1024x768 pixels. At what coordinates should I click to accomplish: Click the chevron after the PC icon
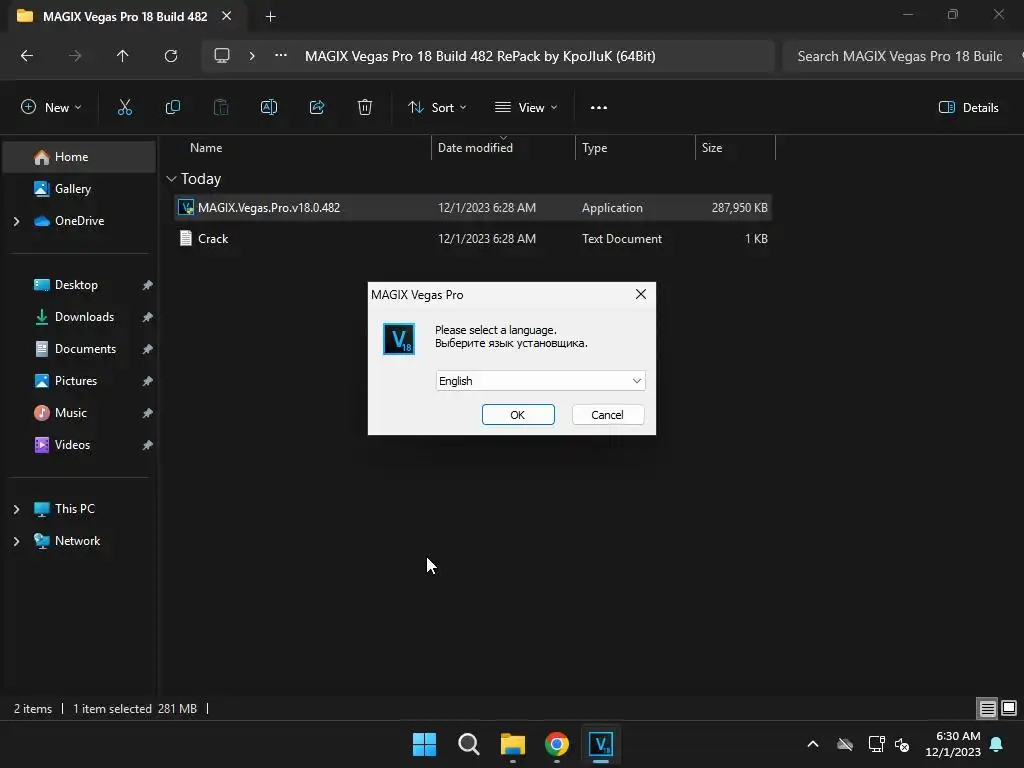(x=252, y=56)
